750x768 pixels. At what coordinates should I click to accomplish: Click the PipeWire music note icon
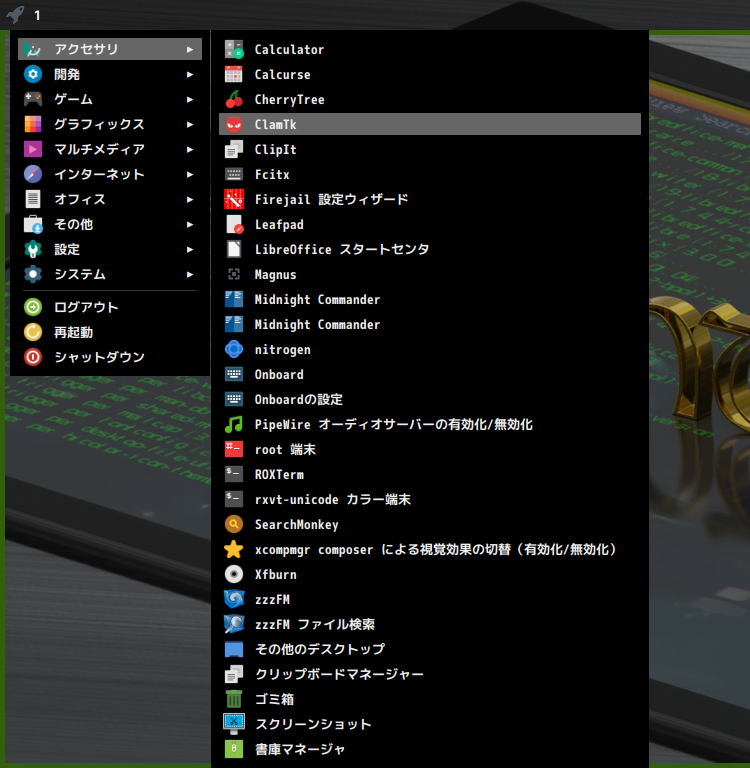234,424
